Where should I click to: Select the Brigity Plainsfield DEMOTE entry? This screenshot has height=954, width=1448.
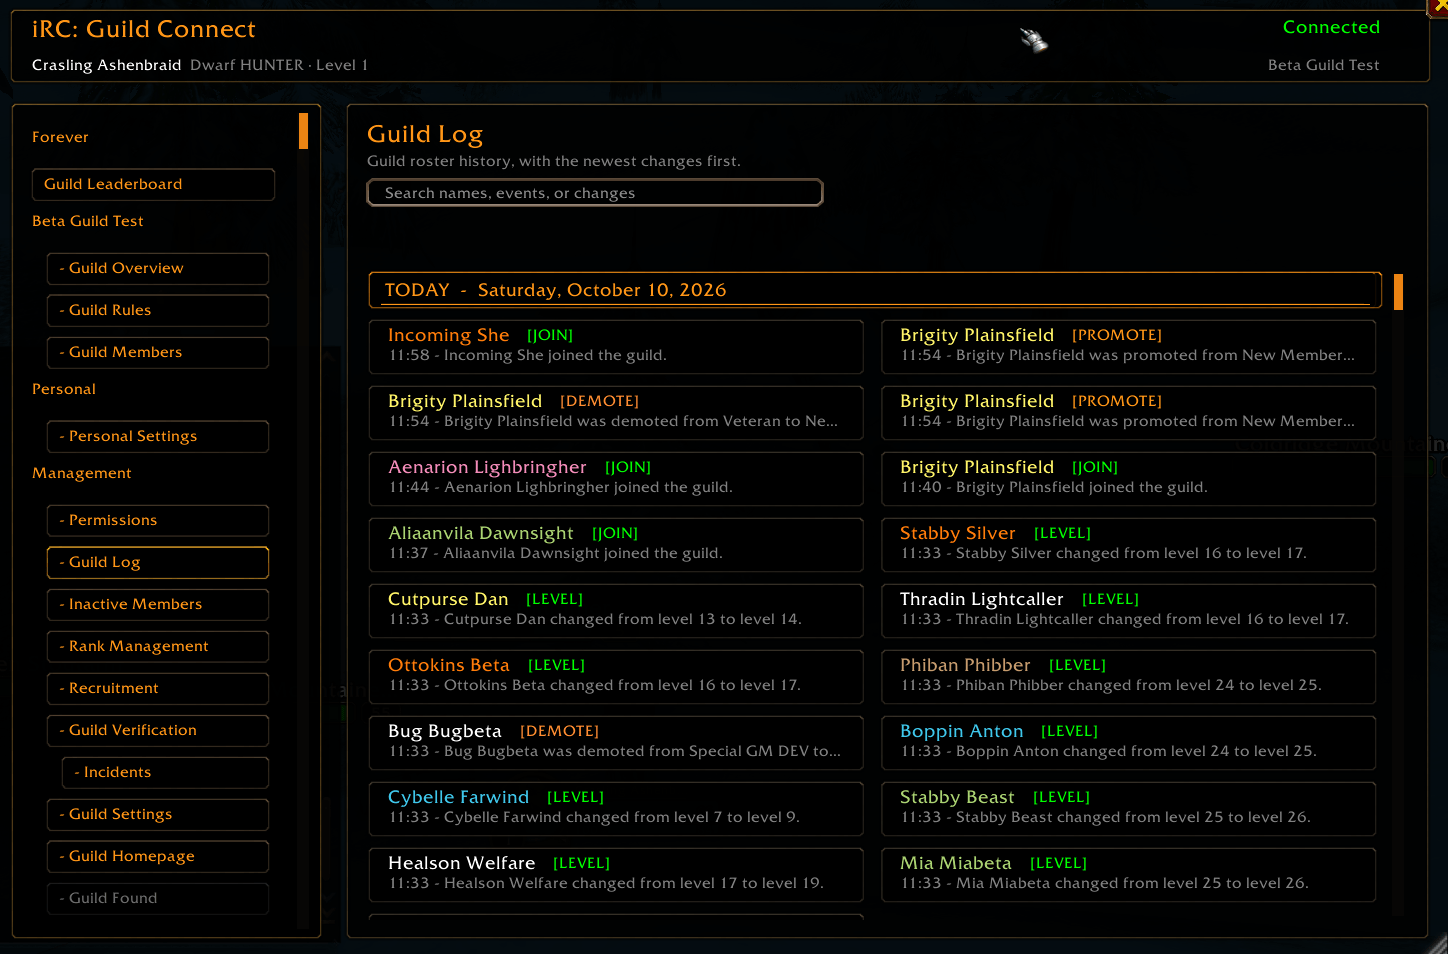[616, 413]
